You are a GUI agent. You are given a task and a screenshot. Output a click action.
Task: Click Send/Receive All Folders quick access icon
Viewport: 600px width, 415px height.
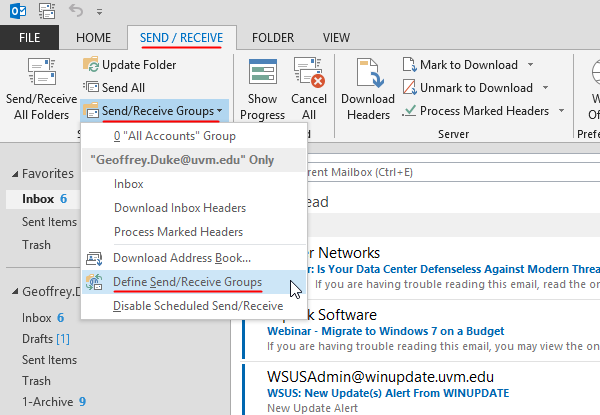[x=47, y=11]
